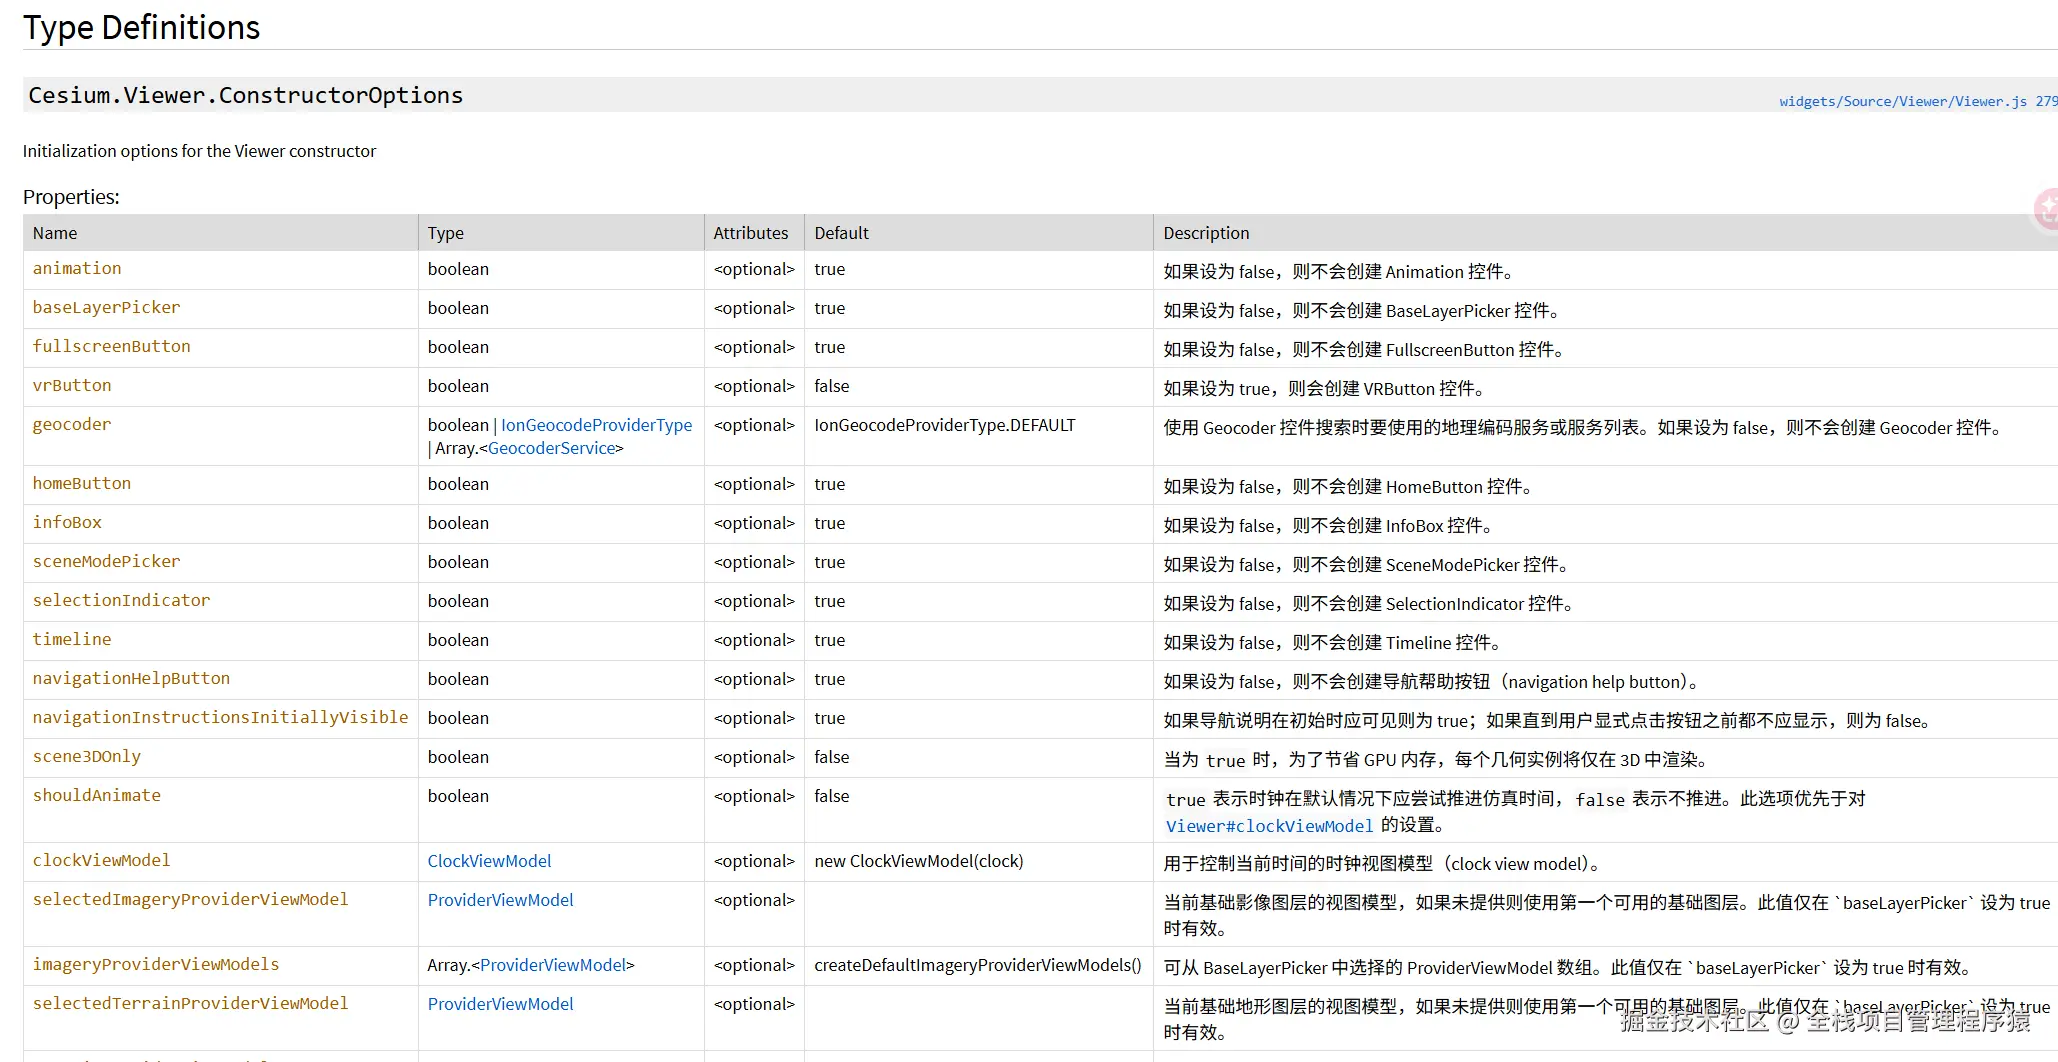Click the createDefaultImageryProviderViewModels() default value
This screenshot has width=2058, height=1062.
(x=978, y=965)
